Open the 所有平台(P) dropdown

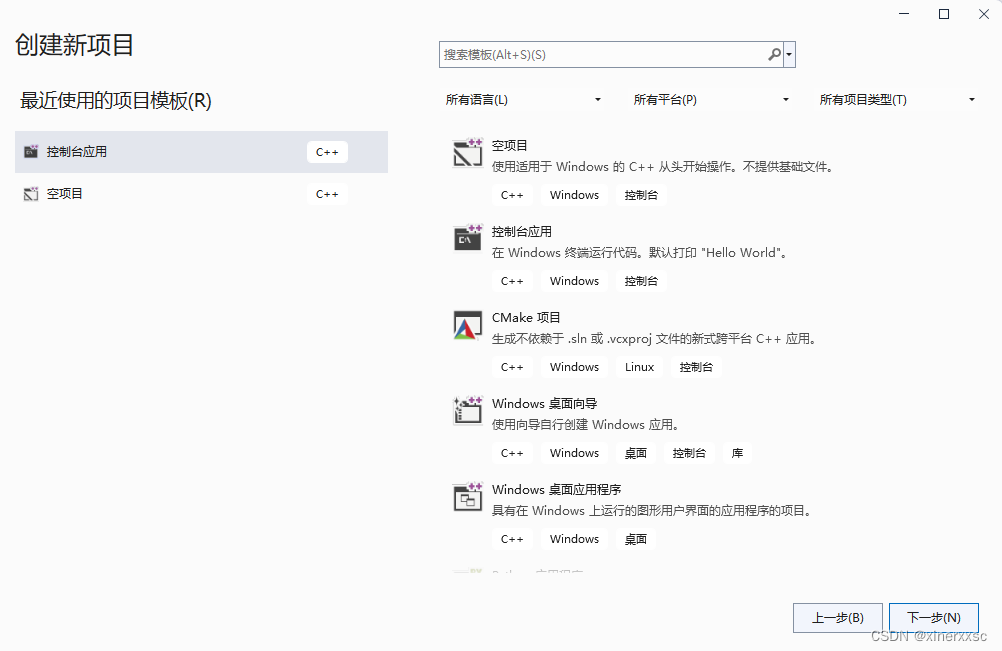click(x=711, y=99)
